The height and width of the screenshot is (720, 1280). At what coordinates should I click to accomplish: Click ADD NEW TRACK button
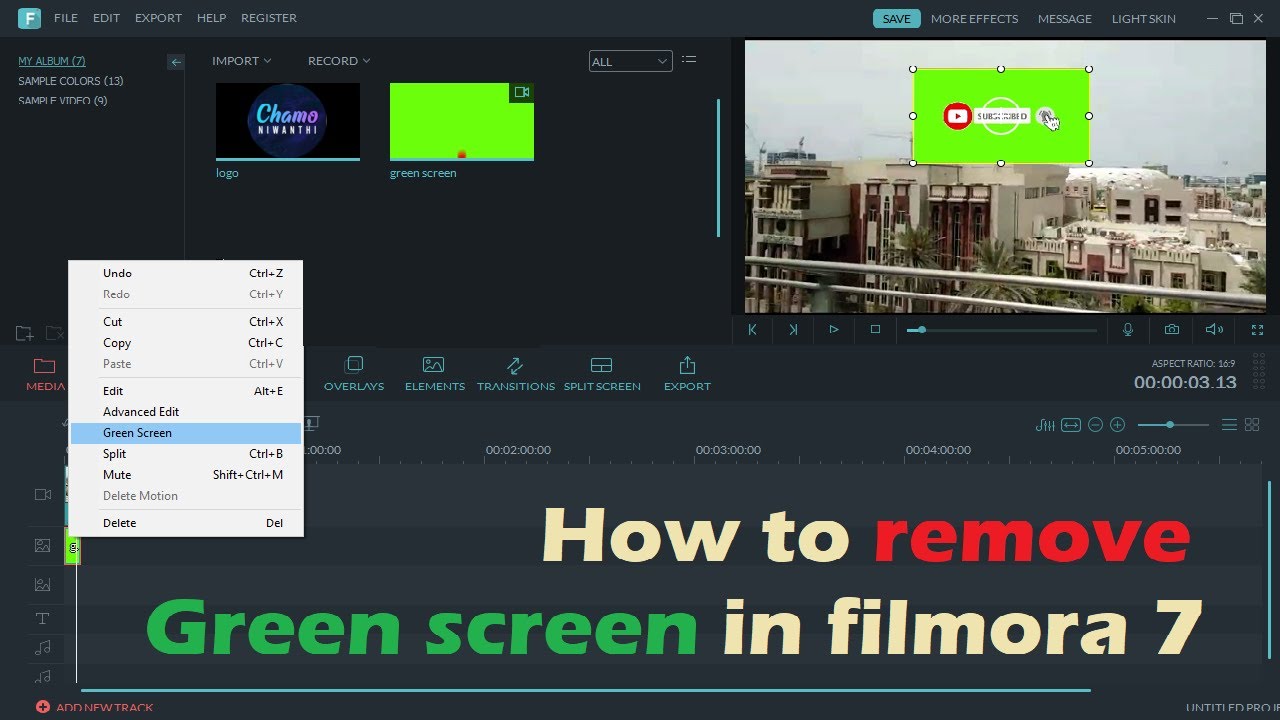tap(95, 707)
